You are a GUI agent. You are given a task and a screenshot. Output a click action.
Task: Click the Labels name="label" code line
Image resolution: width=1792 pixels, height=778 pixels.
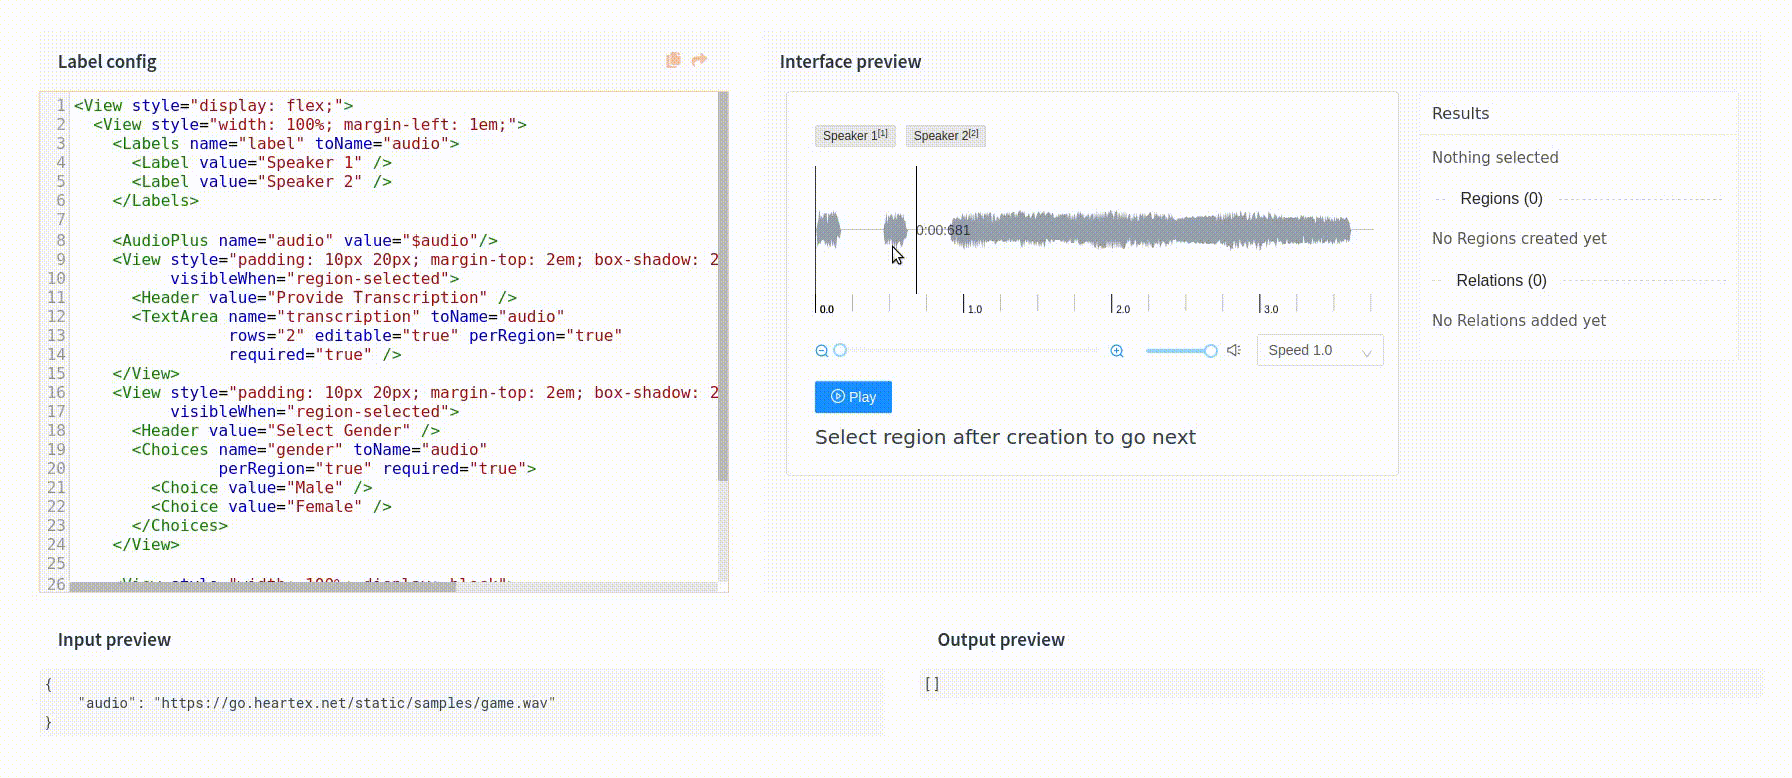pos(286,143)
